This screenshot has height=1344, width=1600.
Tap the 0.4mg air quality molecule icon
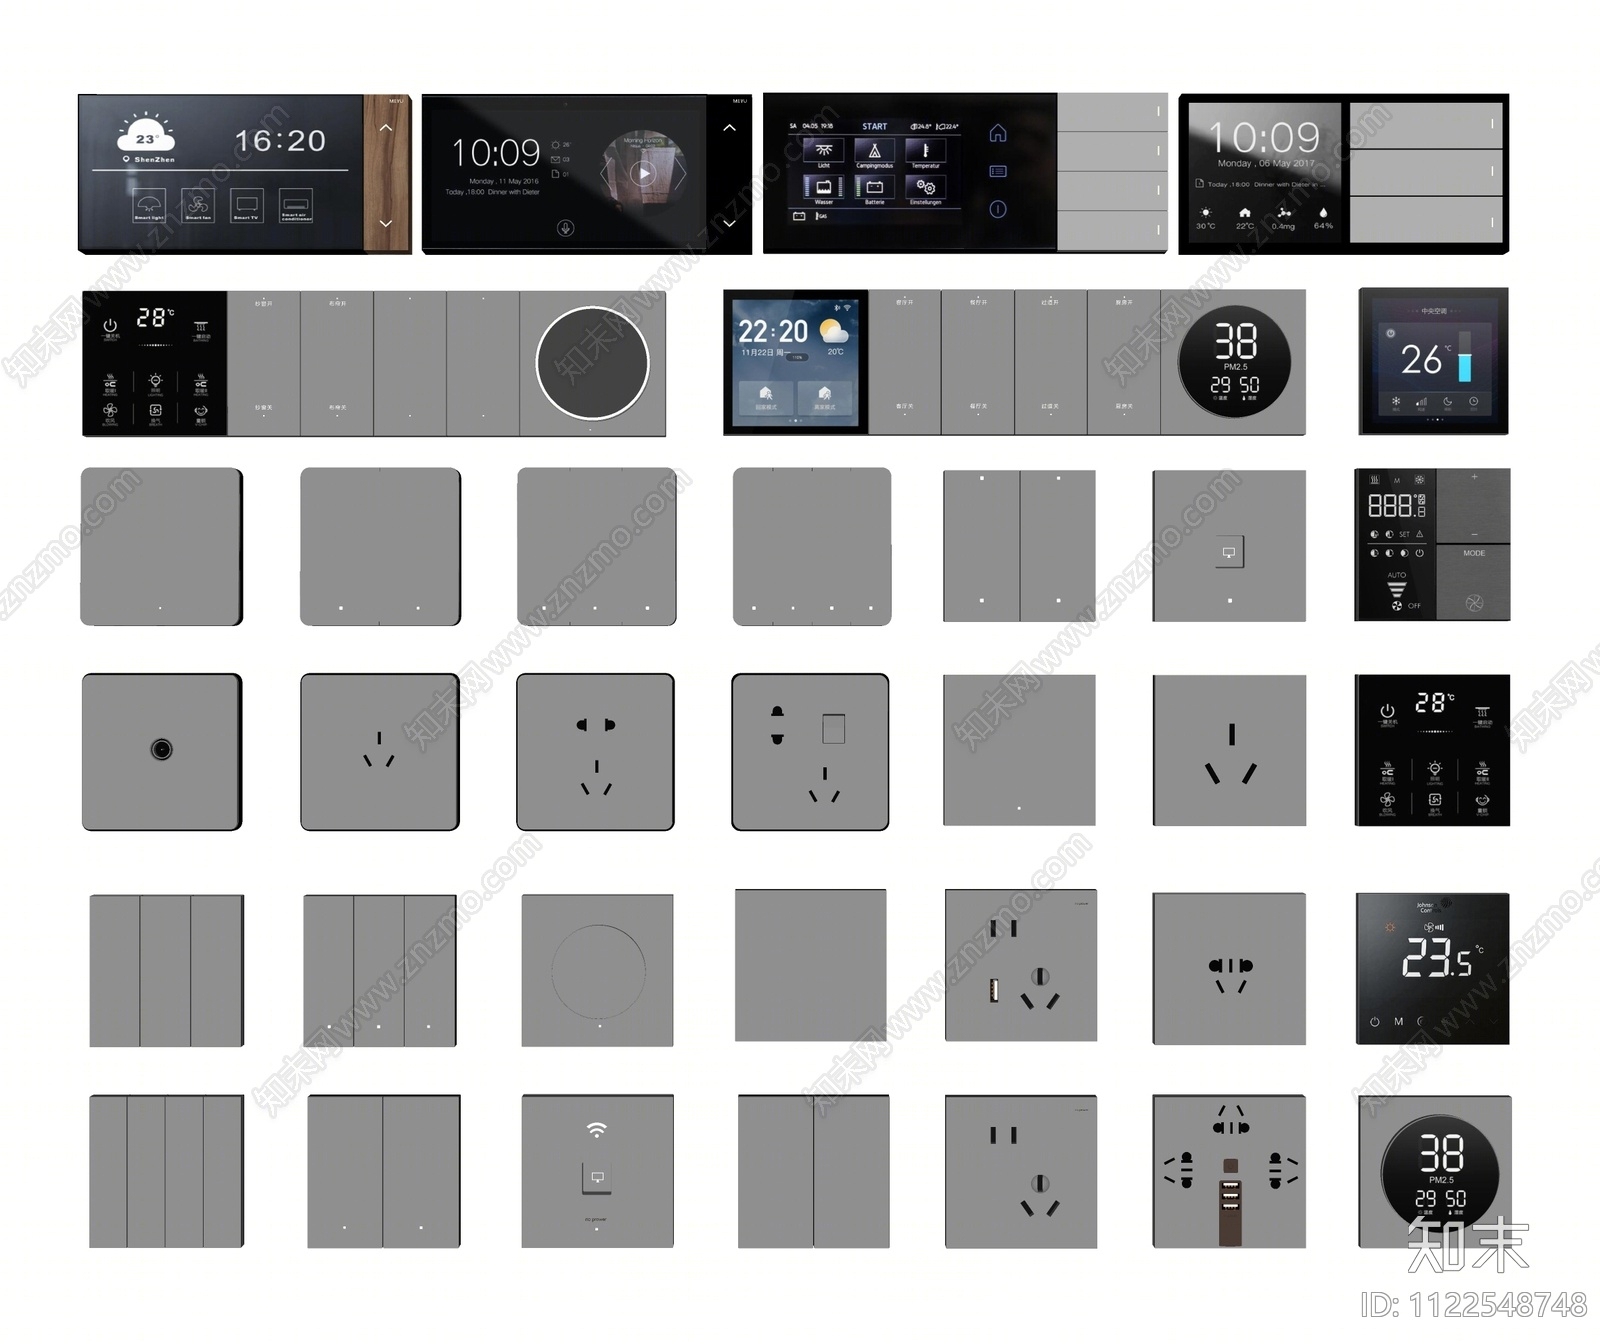(x=1284, y=213)
